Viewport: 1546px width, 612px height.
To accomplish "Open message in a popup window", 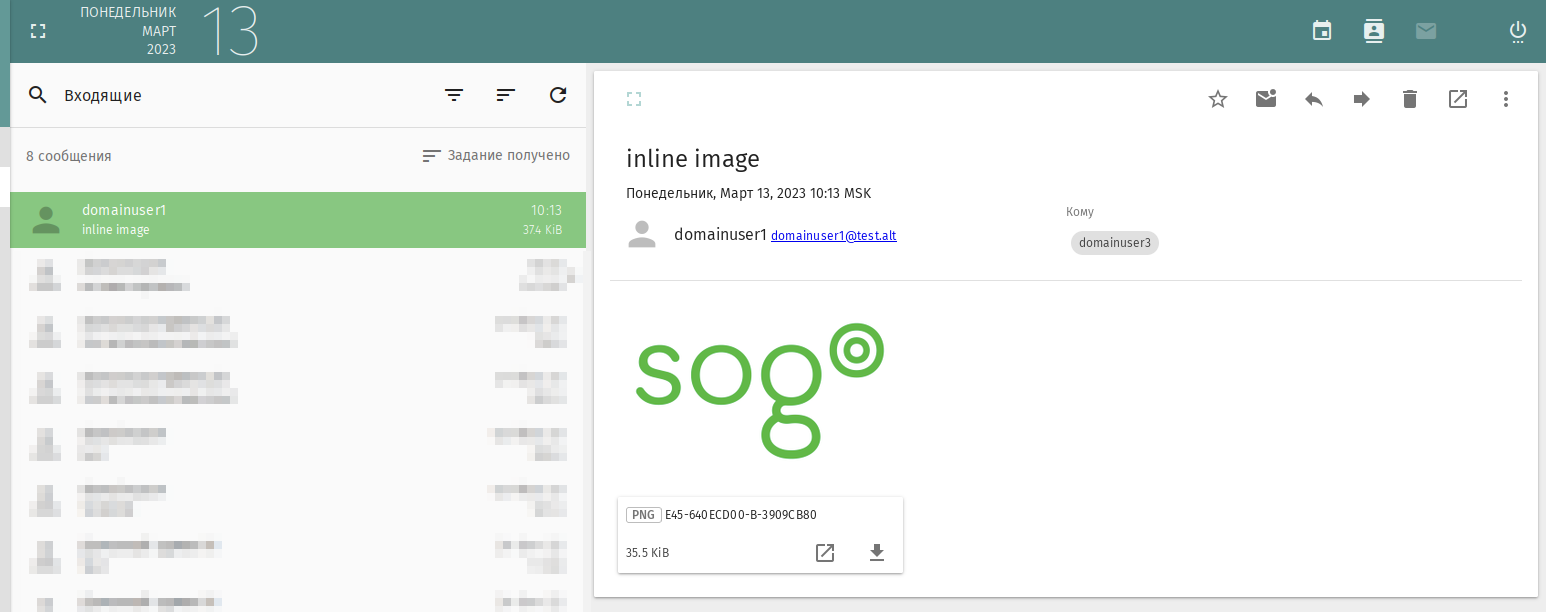I will 1458,99.
